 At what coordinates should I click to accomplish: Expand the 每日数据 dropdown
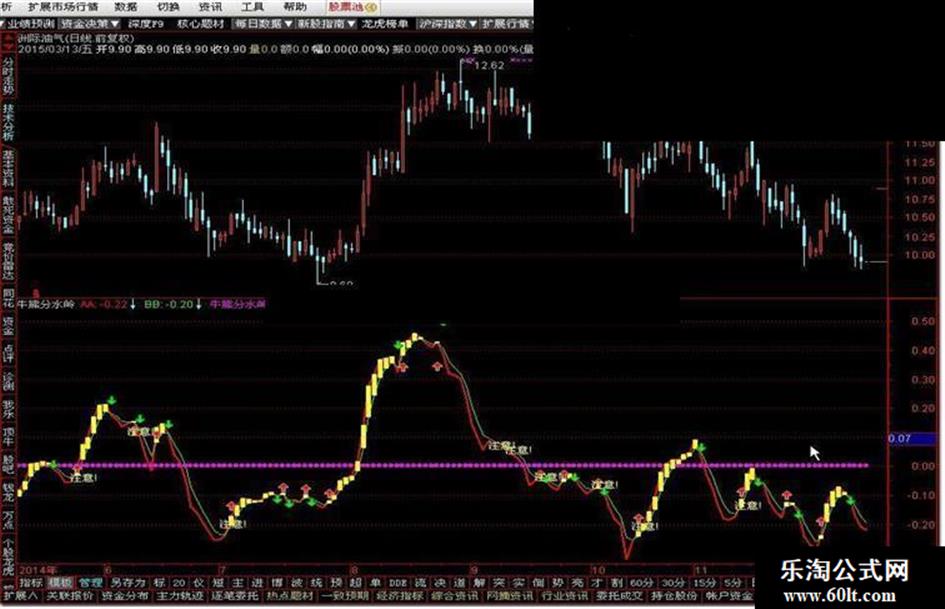263,24
